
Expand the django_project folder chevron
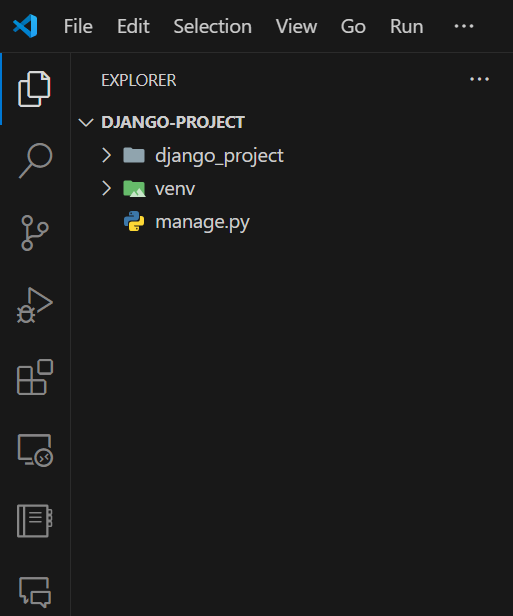(106, 155)
